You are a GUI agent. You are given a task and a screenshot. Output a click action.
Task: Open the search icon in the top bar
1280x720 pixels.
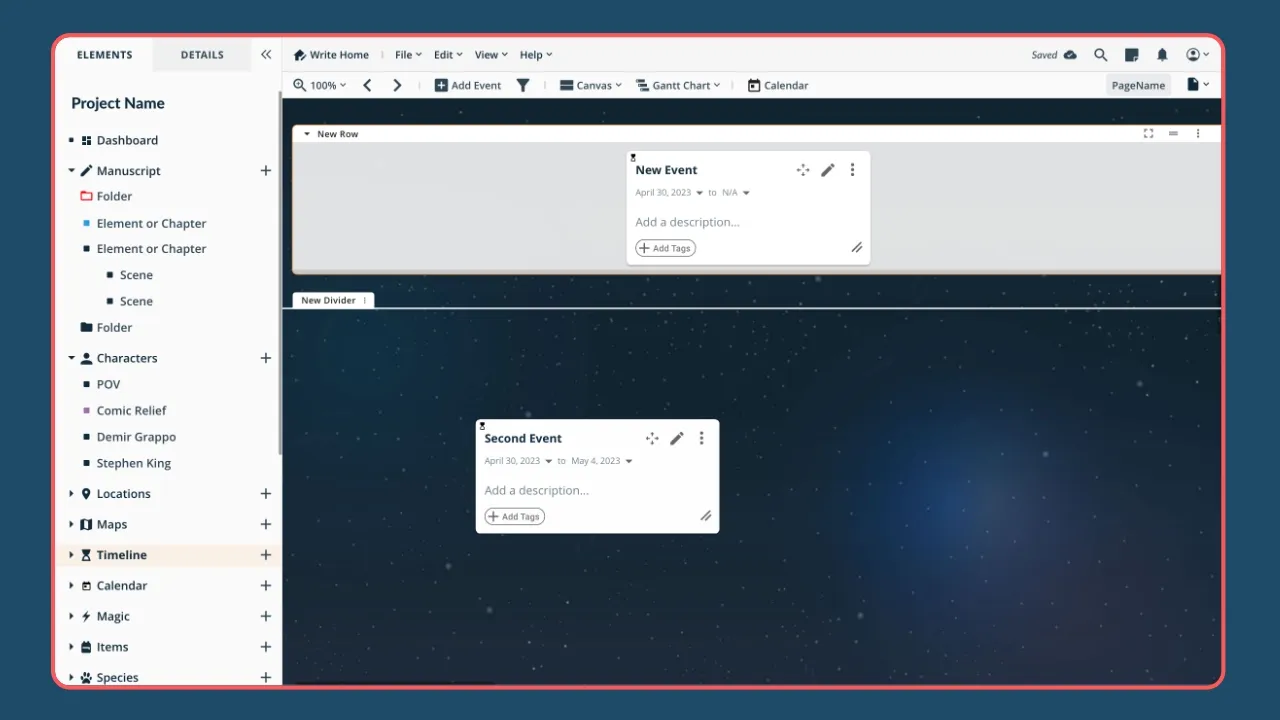coord(1100,55)
